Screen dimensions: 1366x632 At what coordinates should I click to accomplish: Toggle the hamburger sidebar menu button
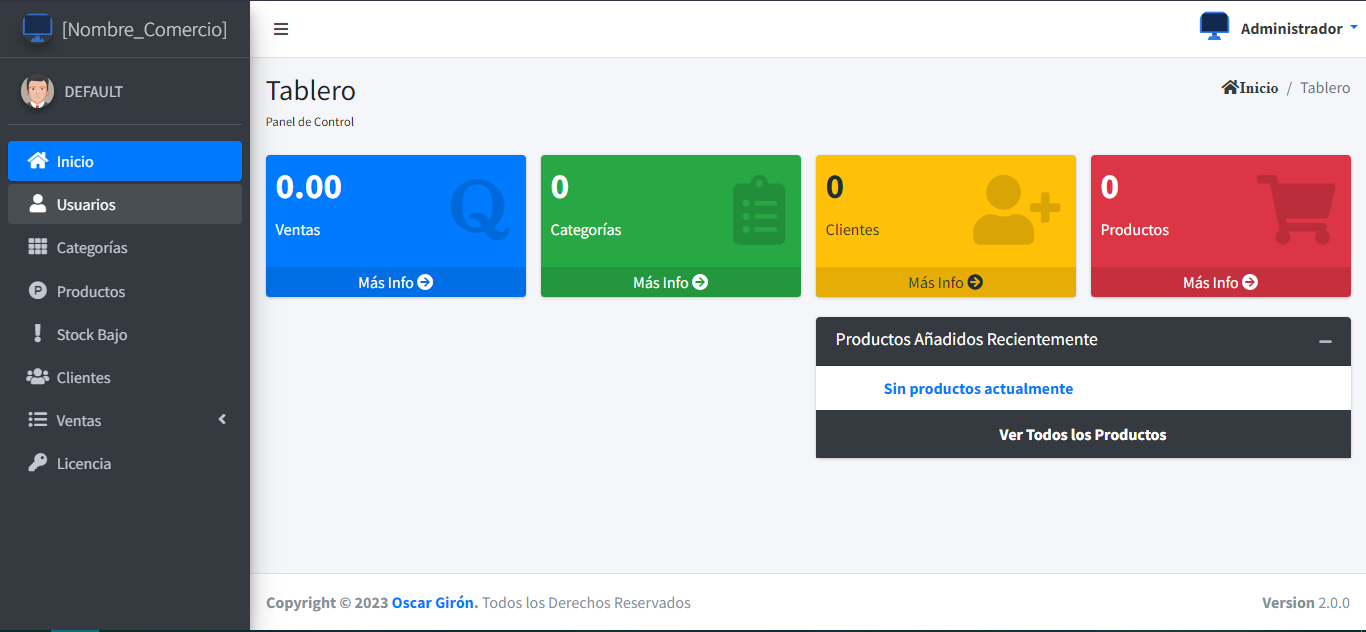coord(281,29)
